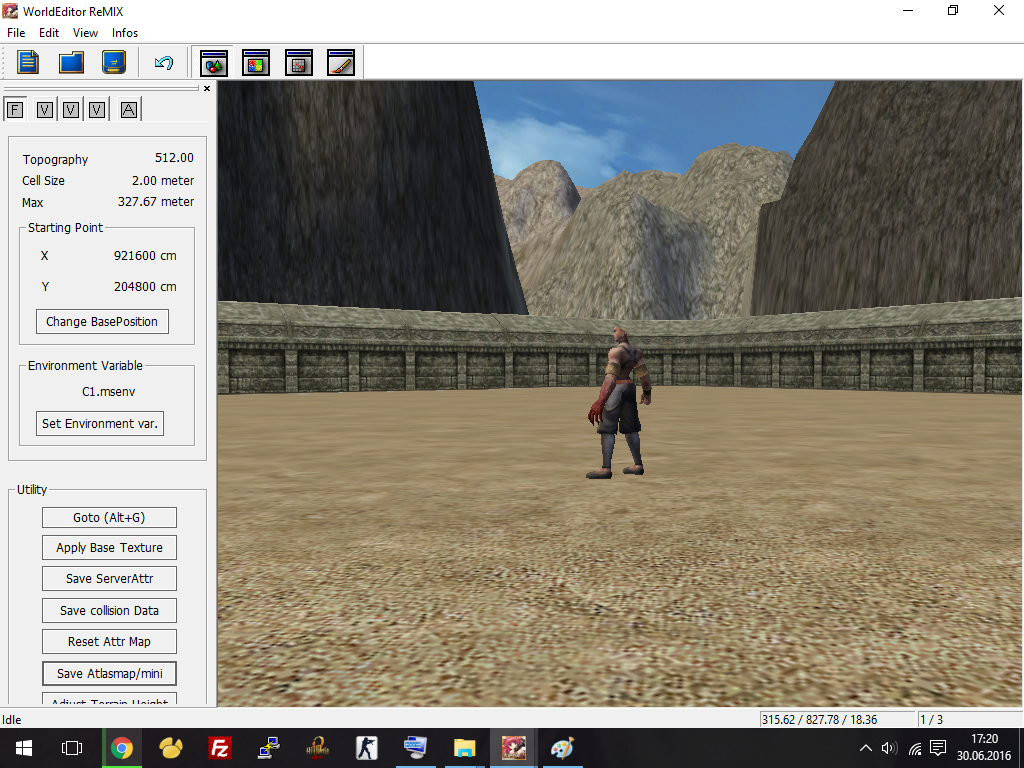Click the C1.msenv environment file name
Viewport: 1024px width, 768px height.
(108, 392)
